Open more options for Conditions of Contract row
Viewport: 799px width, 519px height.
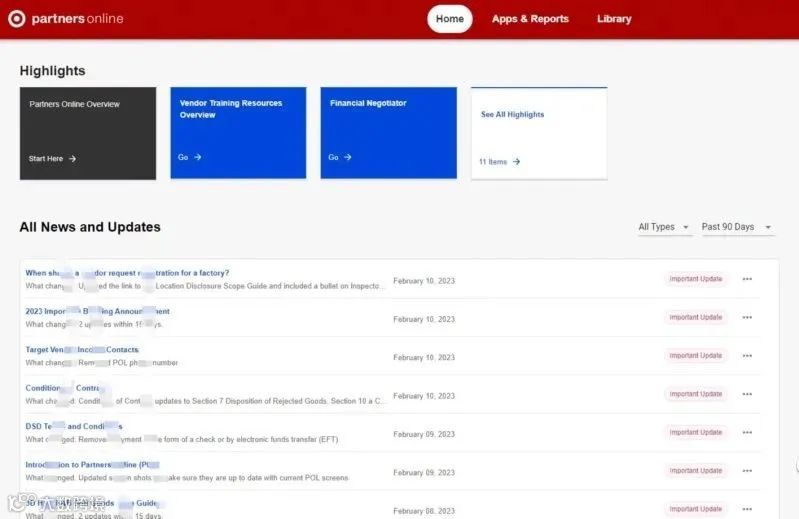[x=747, y=394]
